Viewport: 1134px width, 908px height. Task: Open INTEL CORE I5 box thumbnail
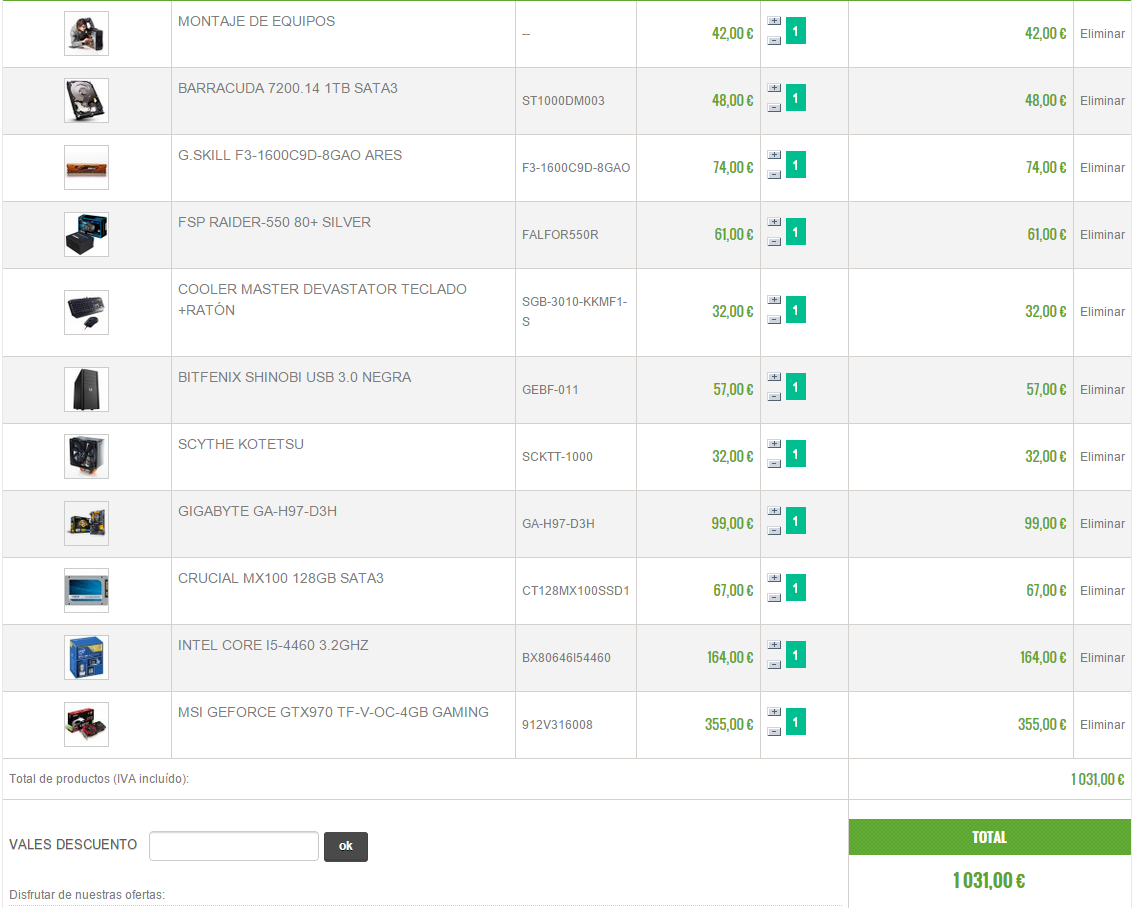click(x=86, y=657)
